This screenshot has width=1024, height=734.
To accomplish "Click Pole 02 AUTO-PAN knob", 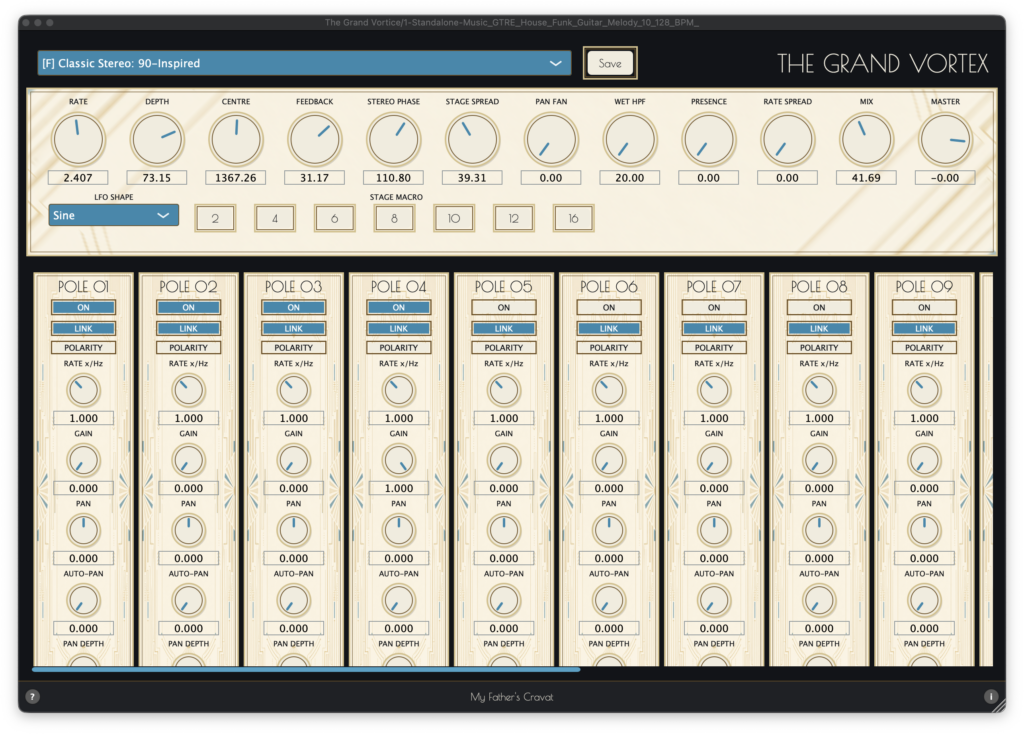I will pos(189,600).
